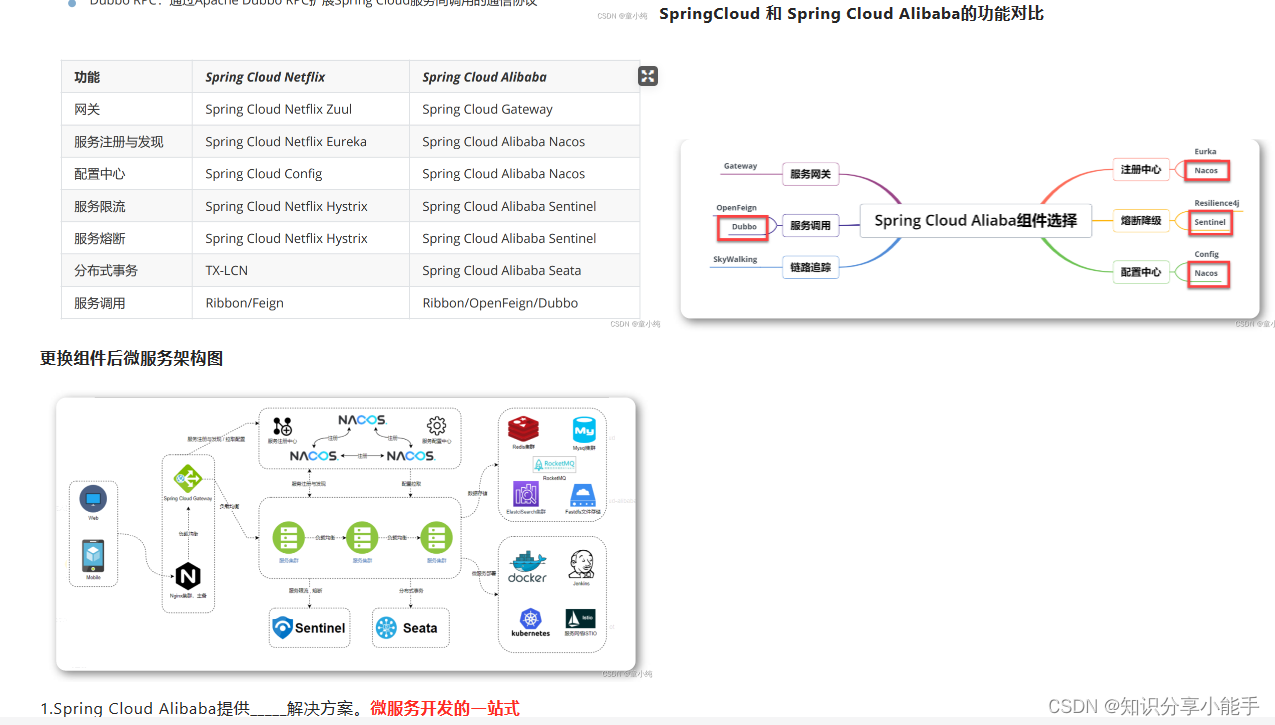Click the Fastdfs file storage icon
Image resolution: width=1275 pixels, height=725 pixels.
click(583, 494)
